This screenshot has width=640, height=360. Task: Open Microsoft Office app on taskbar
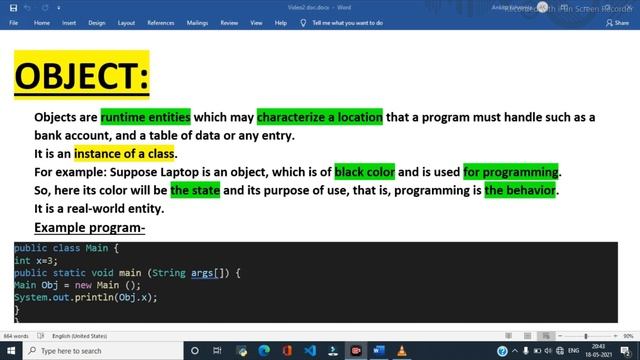287,351
